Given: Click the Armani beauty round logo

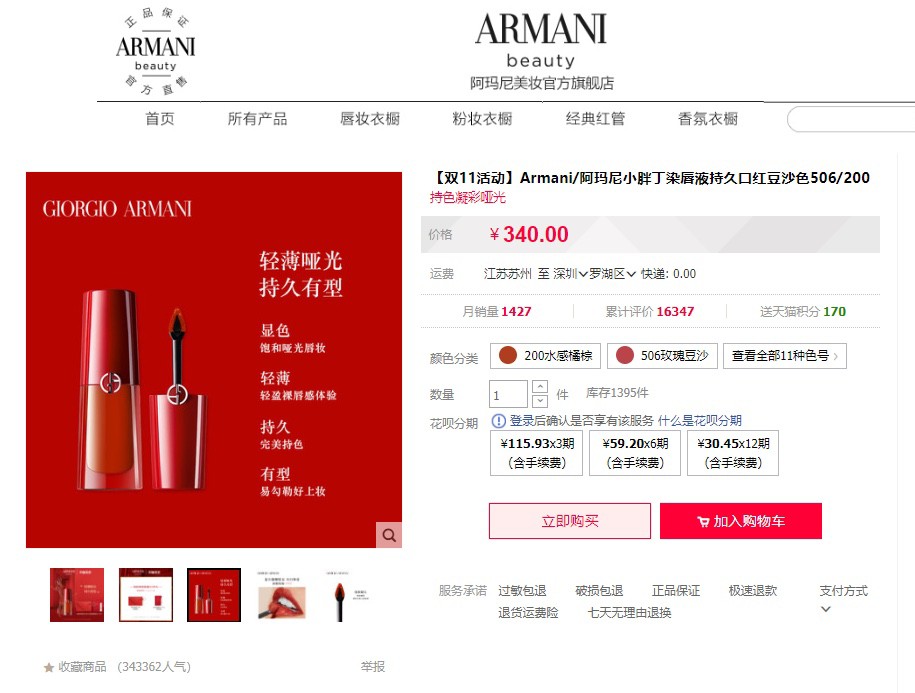Looking at the screenshot, I should [155, 52].
